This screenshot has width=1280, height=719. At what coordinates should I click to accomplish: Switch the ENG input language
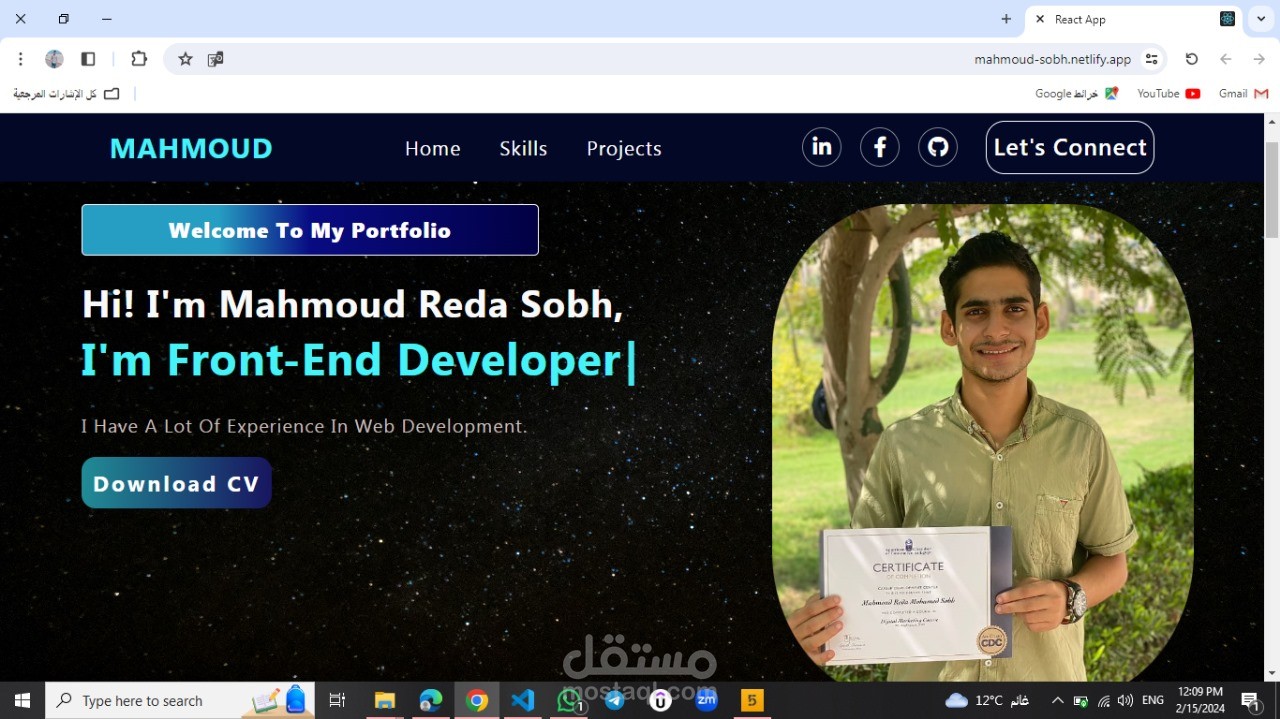pos(1152,700)
